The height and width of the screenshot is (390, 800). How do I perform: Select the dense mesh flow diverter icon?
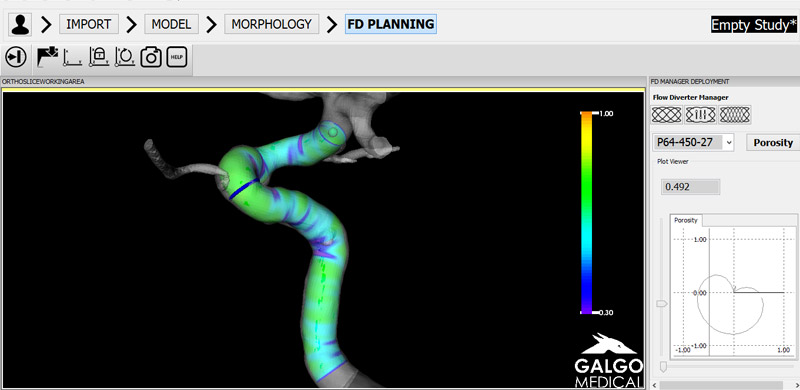pyautogui.click(x=735, y=115)
